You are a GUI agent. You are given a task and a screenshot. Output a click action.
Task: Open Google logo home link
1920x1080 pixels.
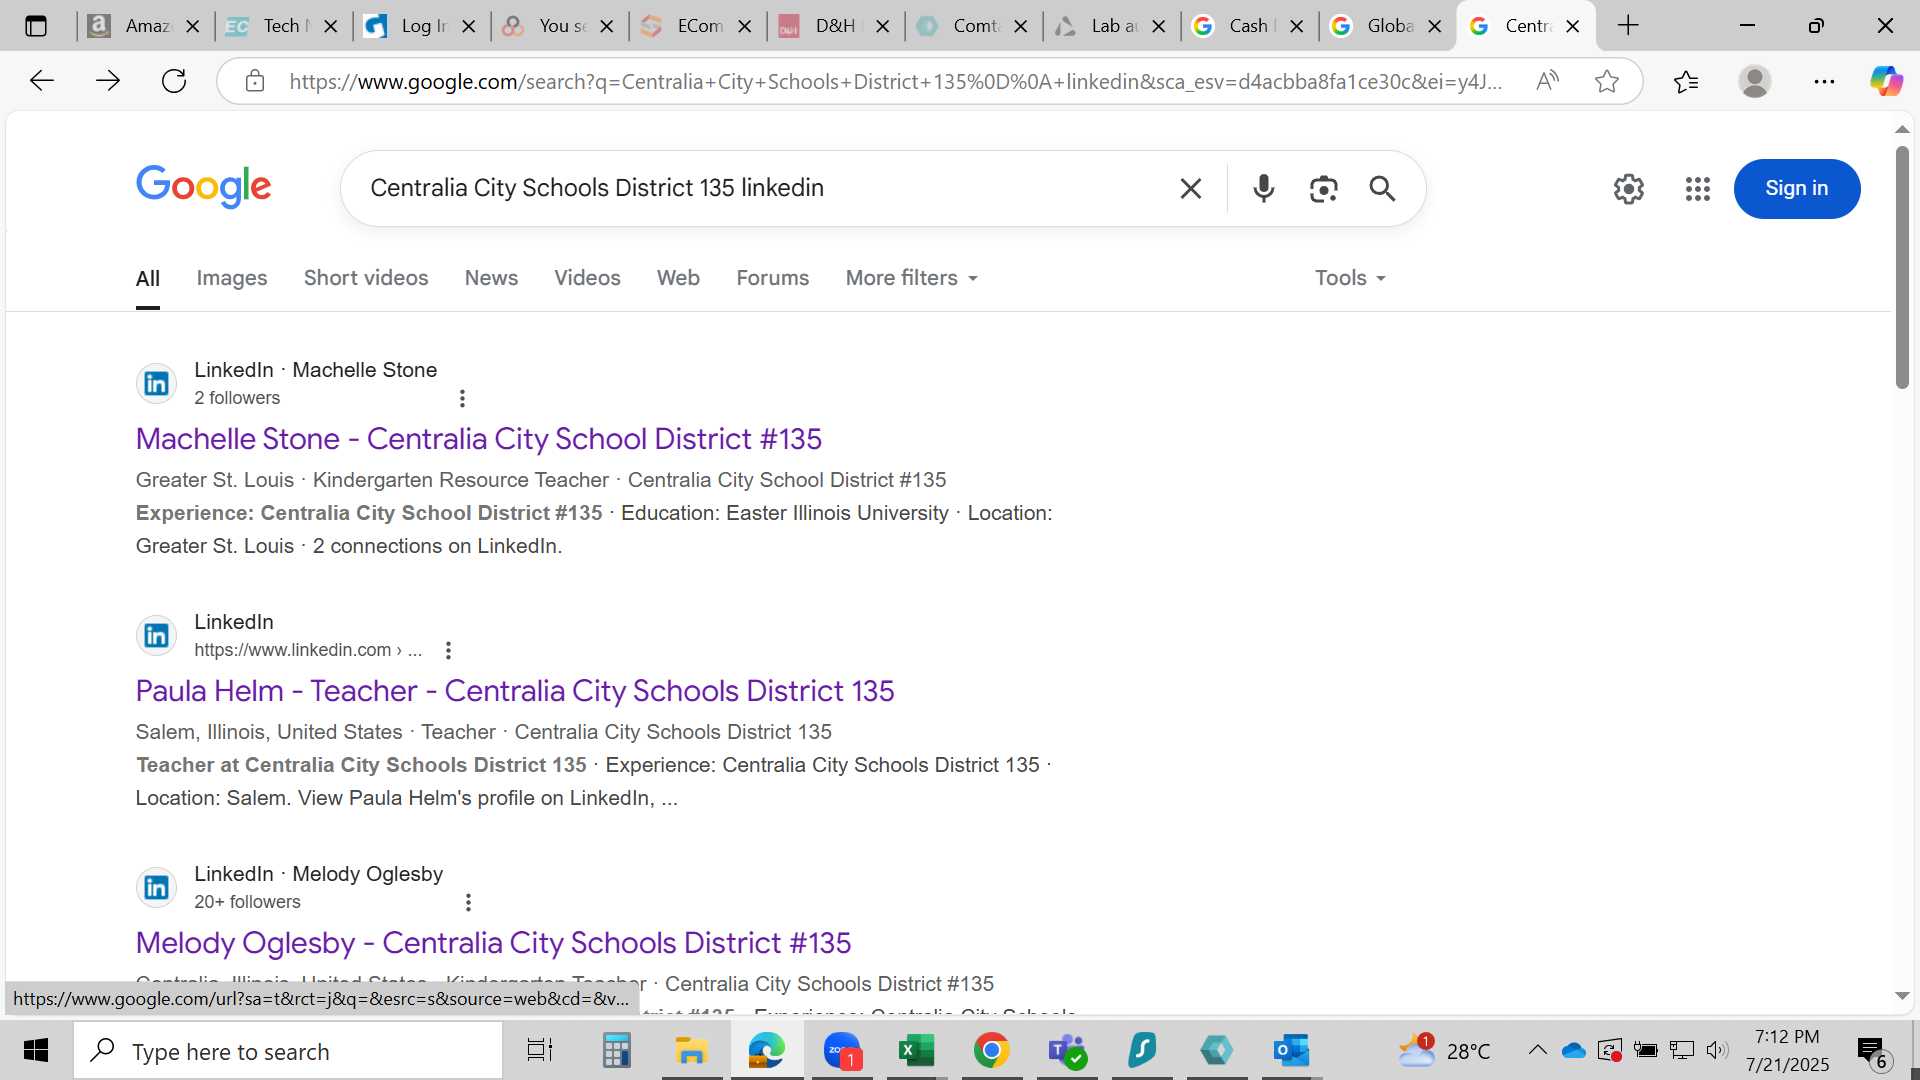[x=204, y=187]
